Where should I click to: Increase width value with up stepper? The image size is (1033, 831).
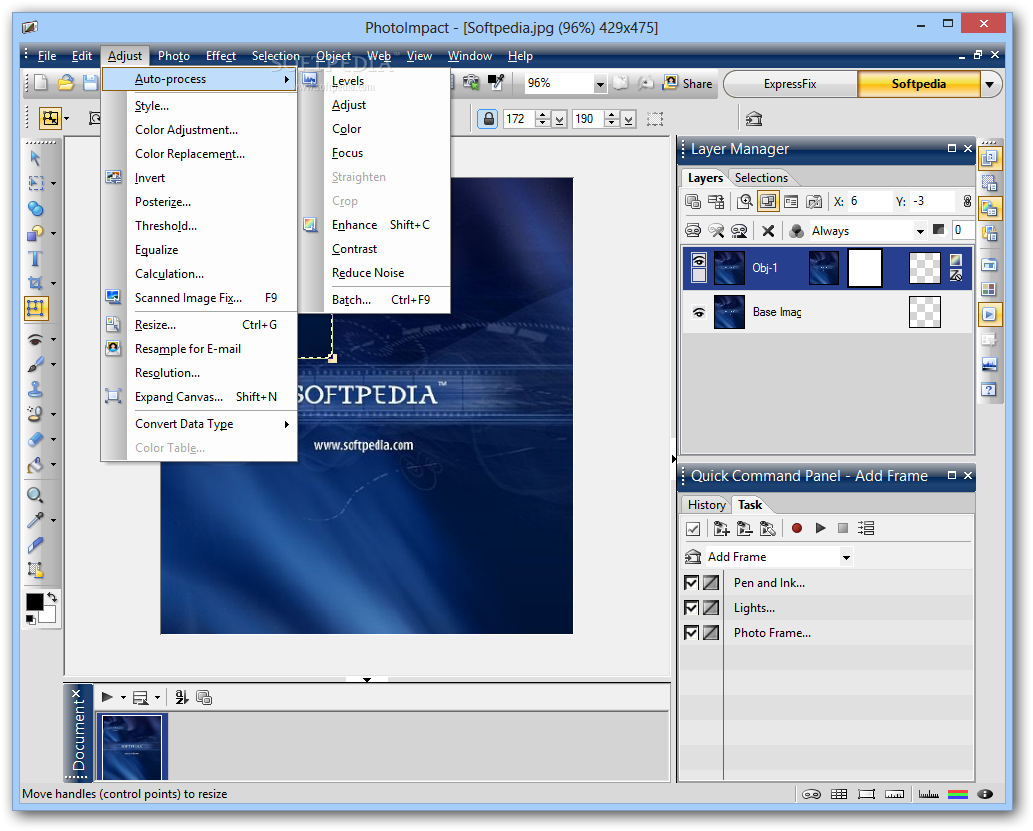(x=543, y=115)
